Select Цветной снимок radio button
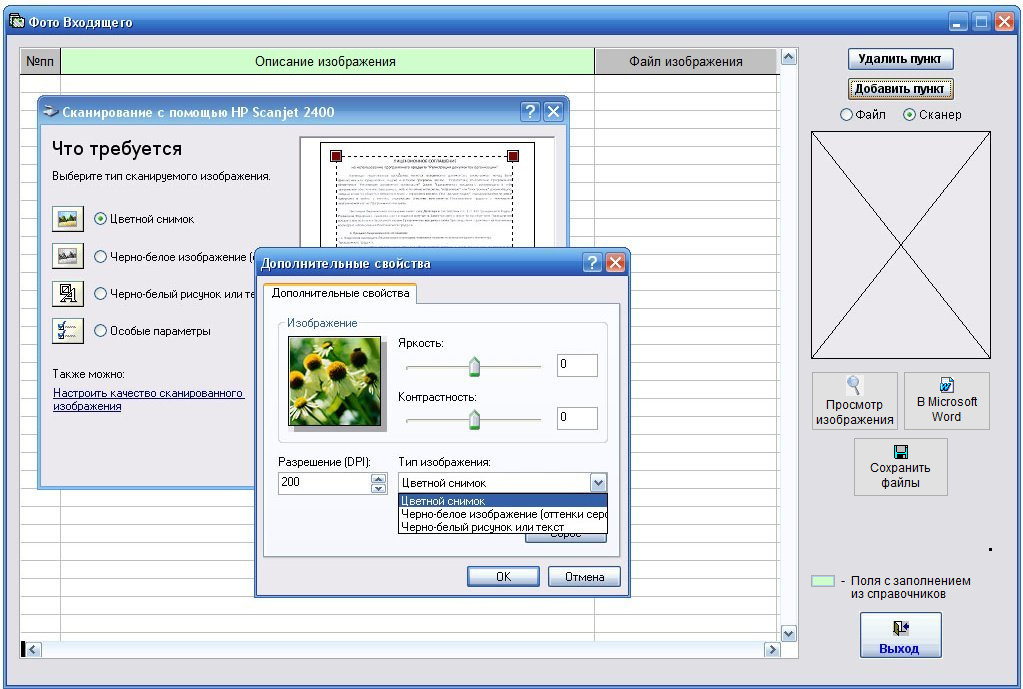Screen dimensions: 1023x689 point(100,219)
